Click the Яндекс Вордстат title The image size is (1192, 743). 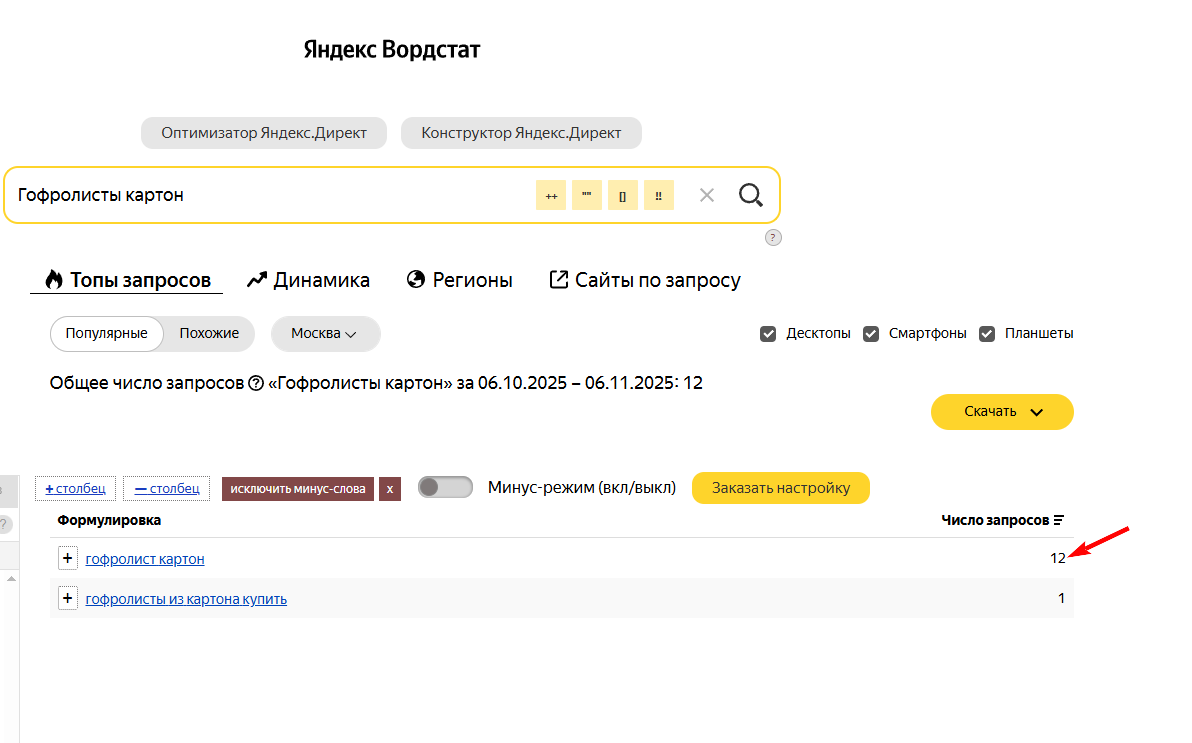(x=392, y=50)
